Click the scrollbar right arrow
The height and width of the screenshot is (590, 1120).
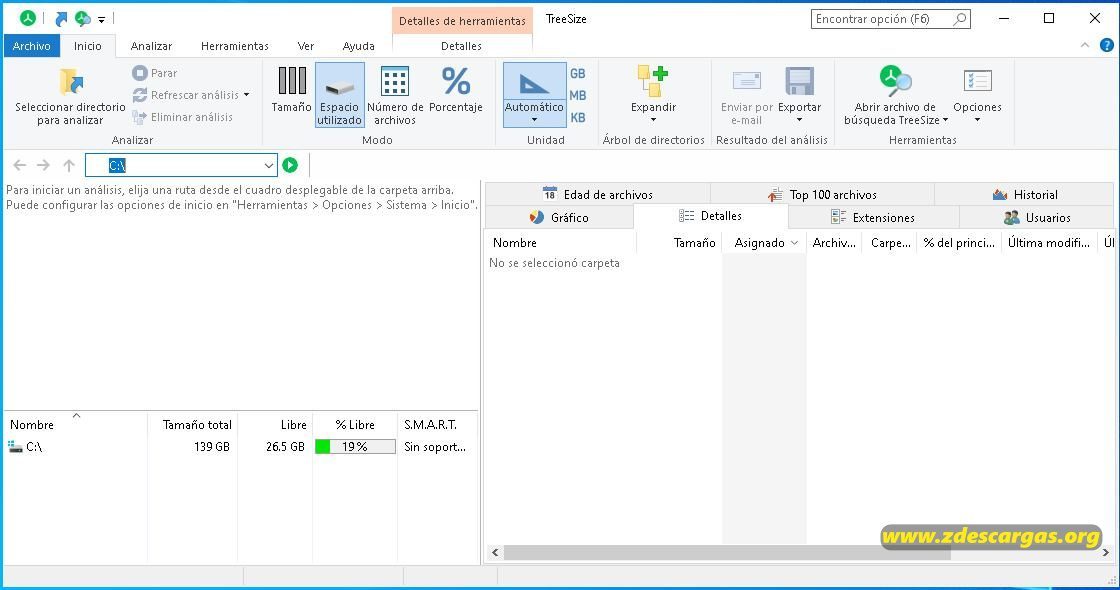click(1106, 552)
